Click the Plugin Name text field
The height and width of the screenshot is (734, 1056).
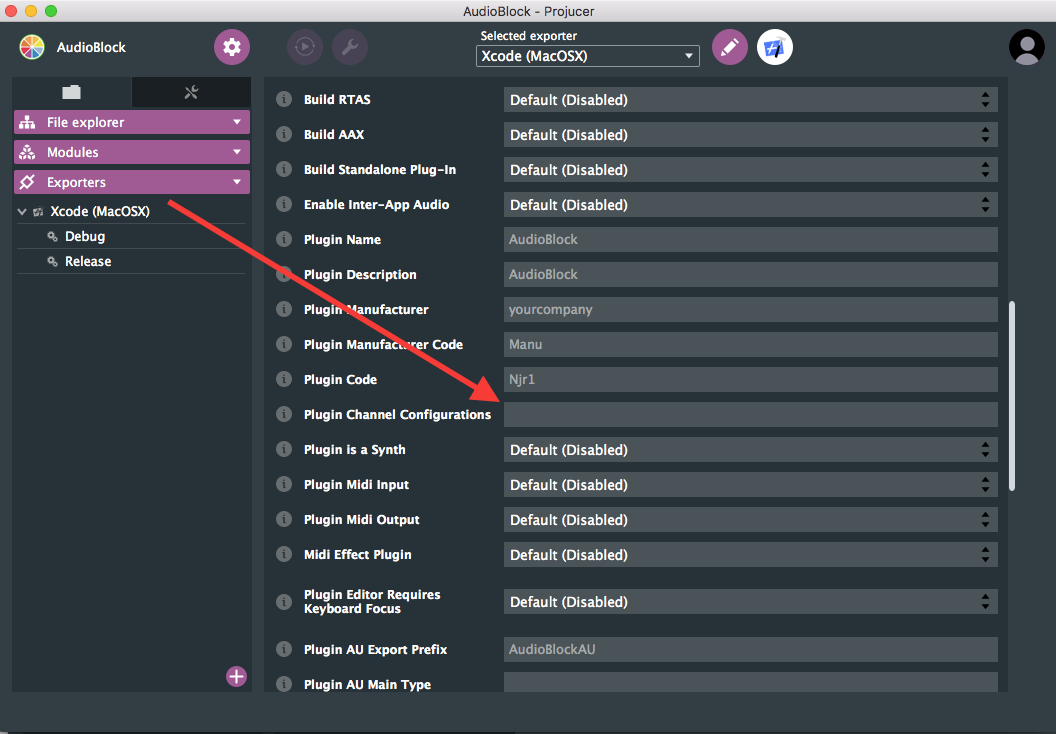click(x=750, y=240)
